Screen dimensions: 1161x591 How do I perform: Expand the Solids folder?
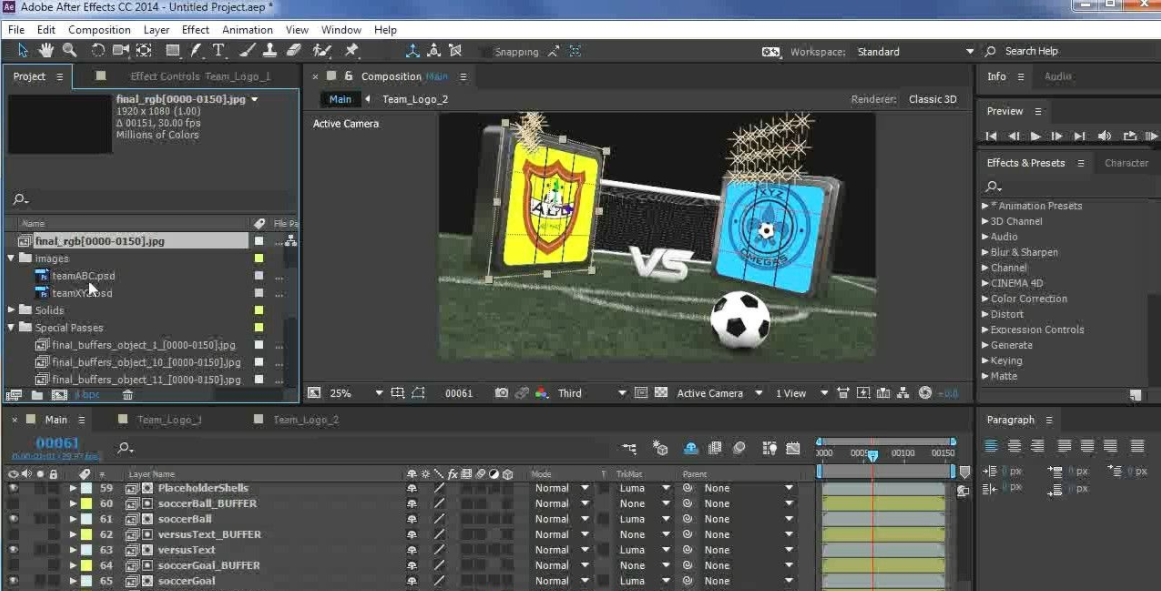(11, 310)
